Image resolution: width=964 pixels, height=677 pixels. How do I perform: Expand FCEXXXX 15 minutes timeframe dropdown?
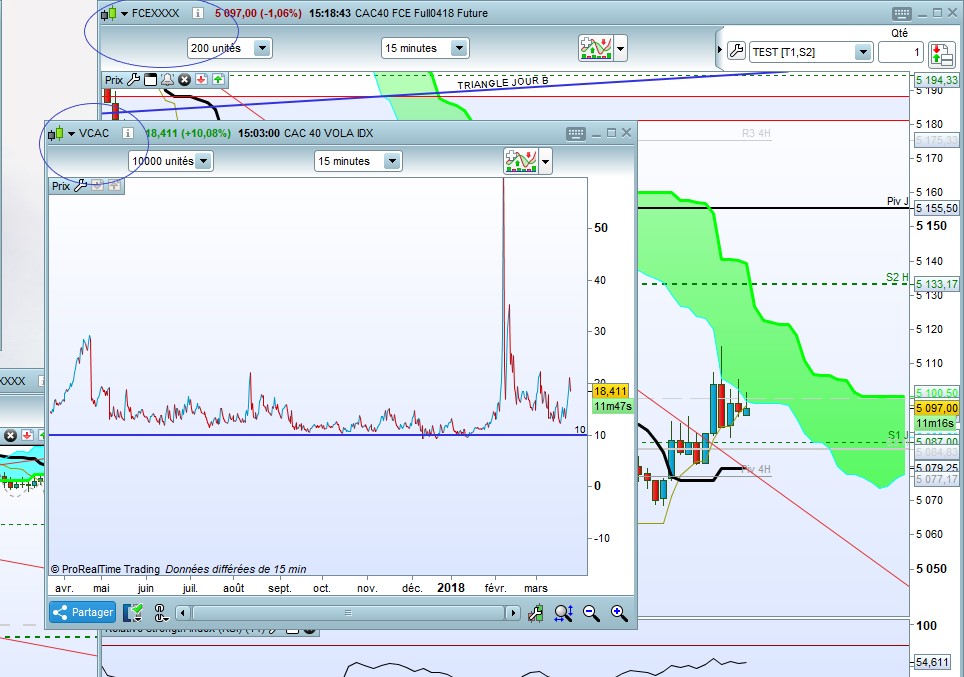click(459, 48)
